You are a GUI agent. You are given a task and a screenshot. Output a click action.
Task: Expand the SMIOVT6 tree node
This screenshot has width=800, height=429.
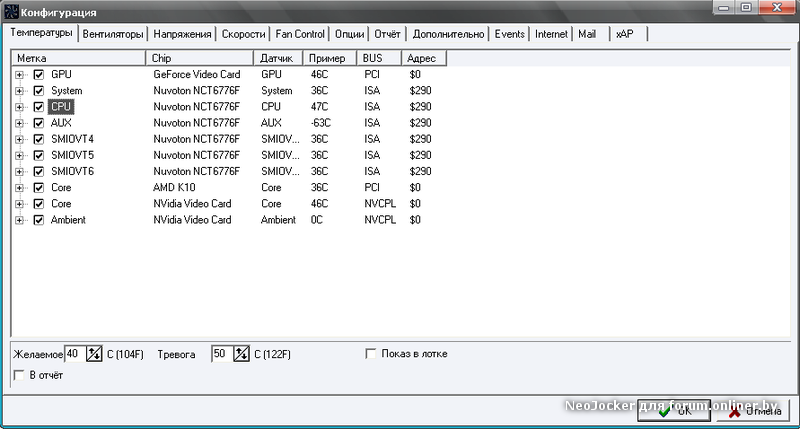point(19,172)
